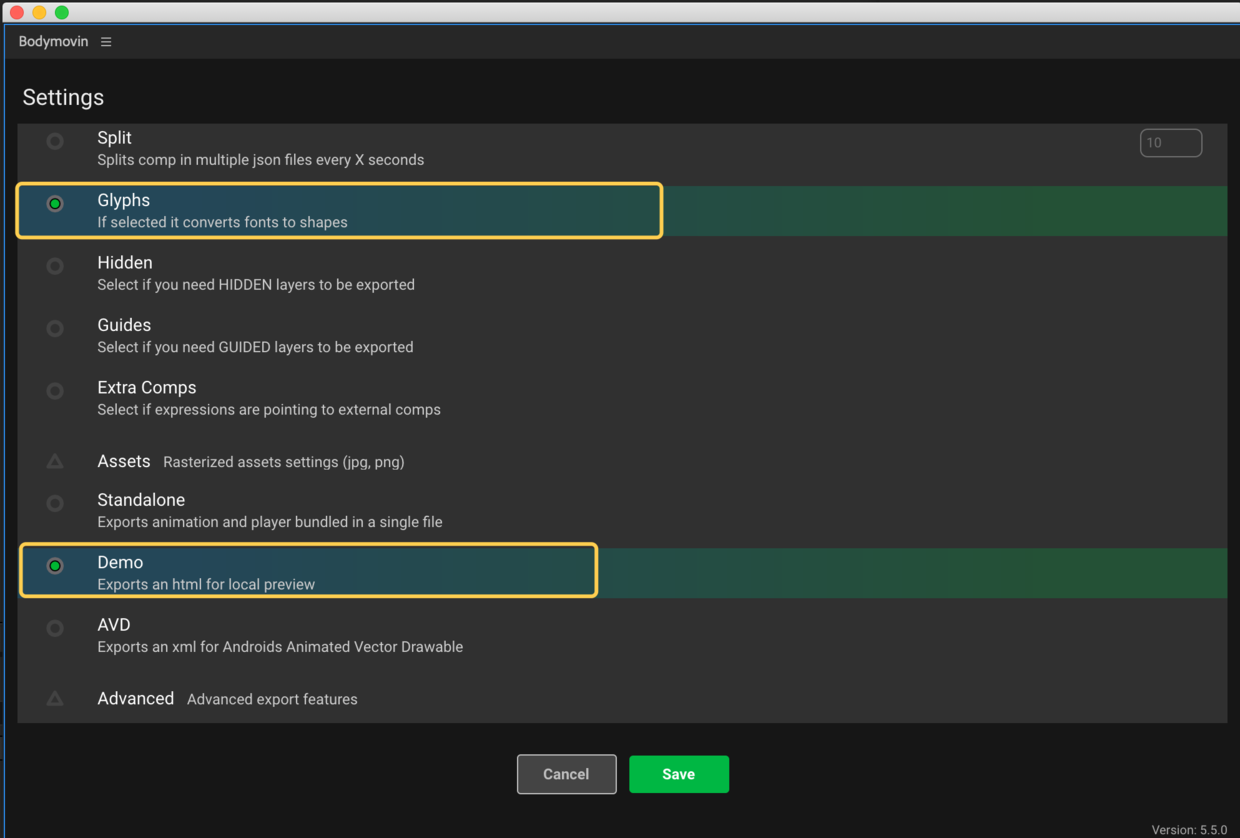The height and width of the screenshot is (838, 1240).
Task: Enable the Split option radio button
Action: coord(55,141)
